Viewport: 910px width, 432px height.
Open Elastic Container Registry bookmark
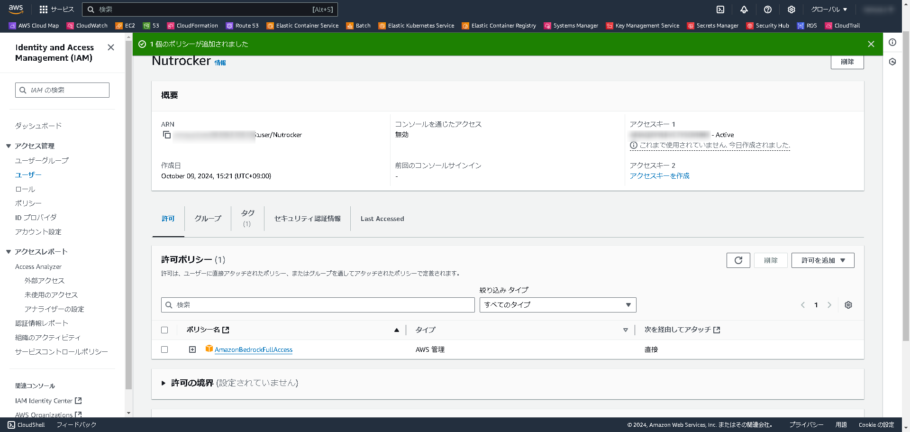point(499,26)
